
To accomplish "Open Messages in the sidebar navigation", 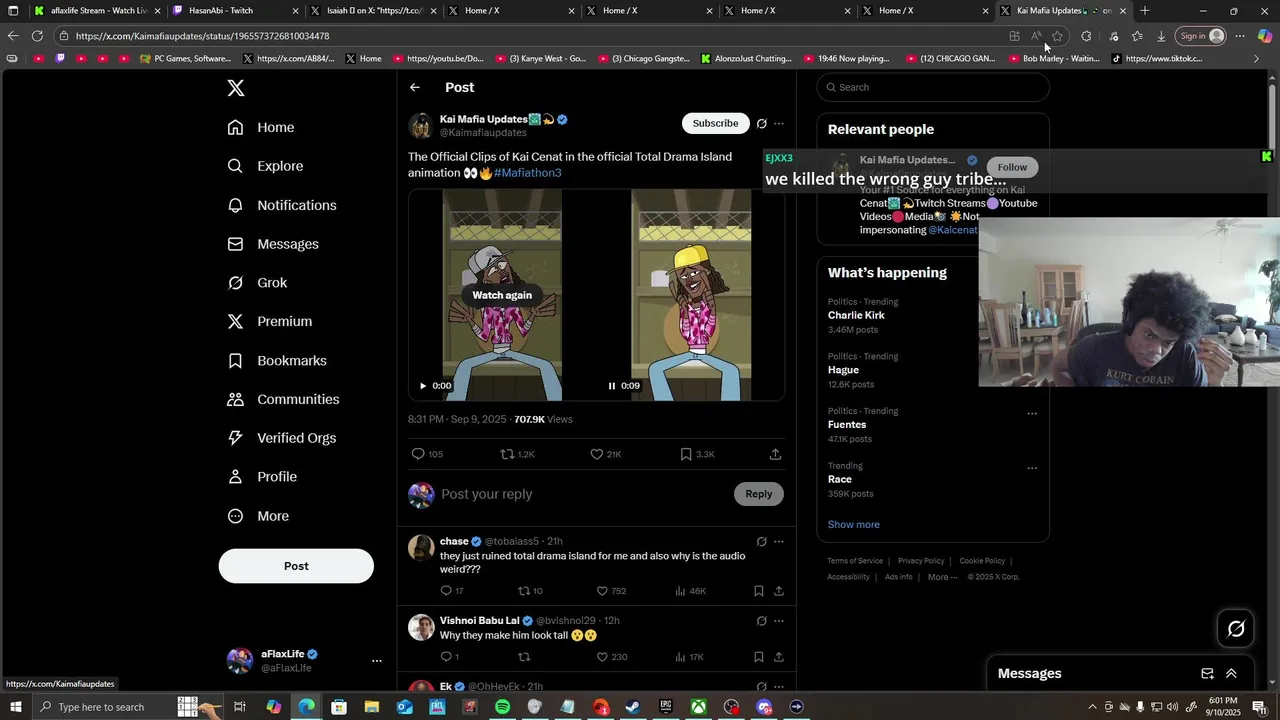I will [x=273, y=244].
